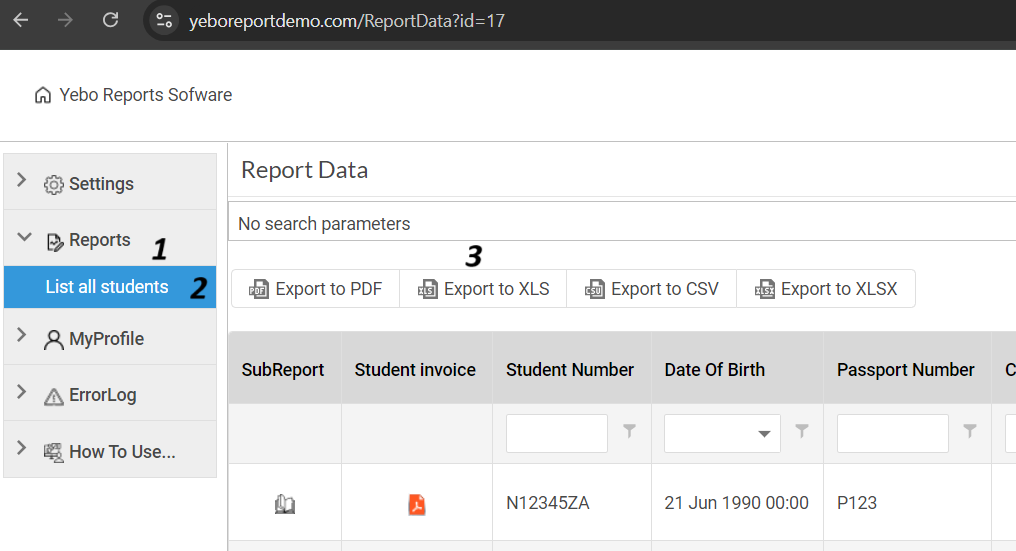Click the Settings gear icon in sidebar
Screen dimensions: 1016x551
[54, 185]
